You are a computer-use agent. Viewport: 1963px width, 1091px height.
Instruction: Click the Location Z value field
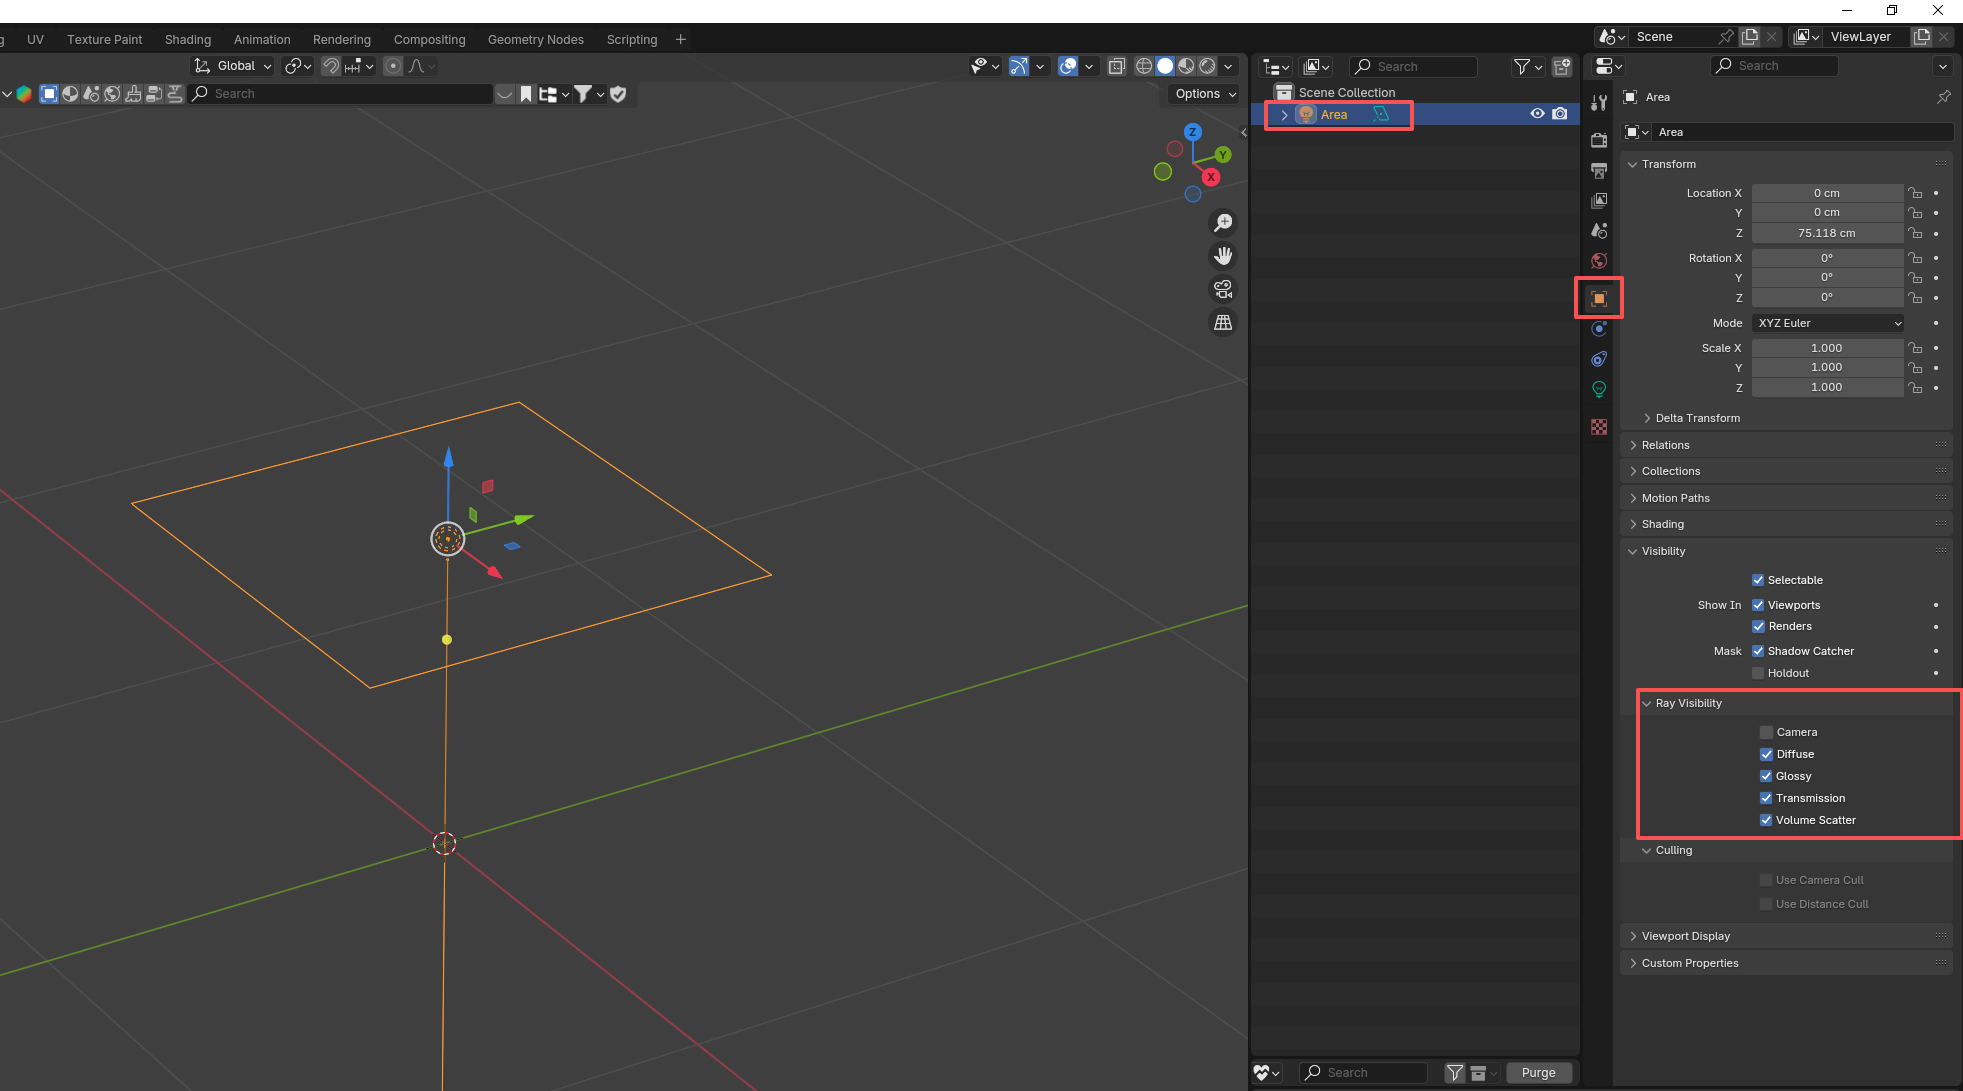(x=1827, y=233)
